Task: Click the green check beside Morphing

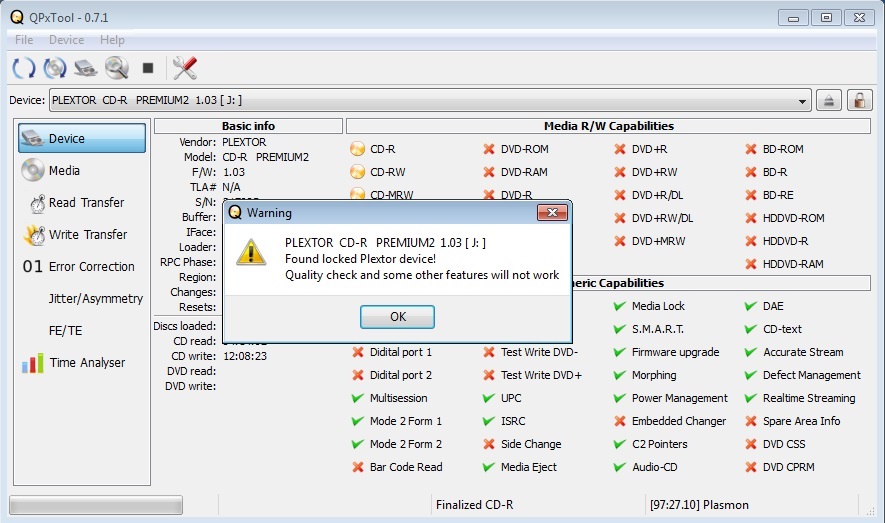Action: (620, 375)
